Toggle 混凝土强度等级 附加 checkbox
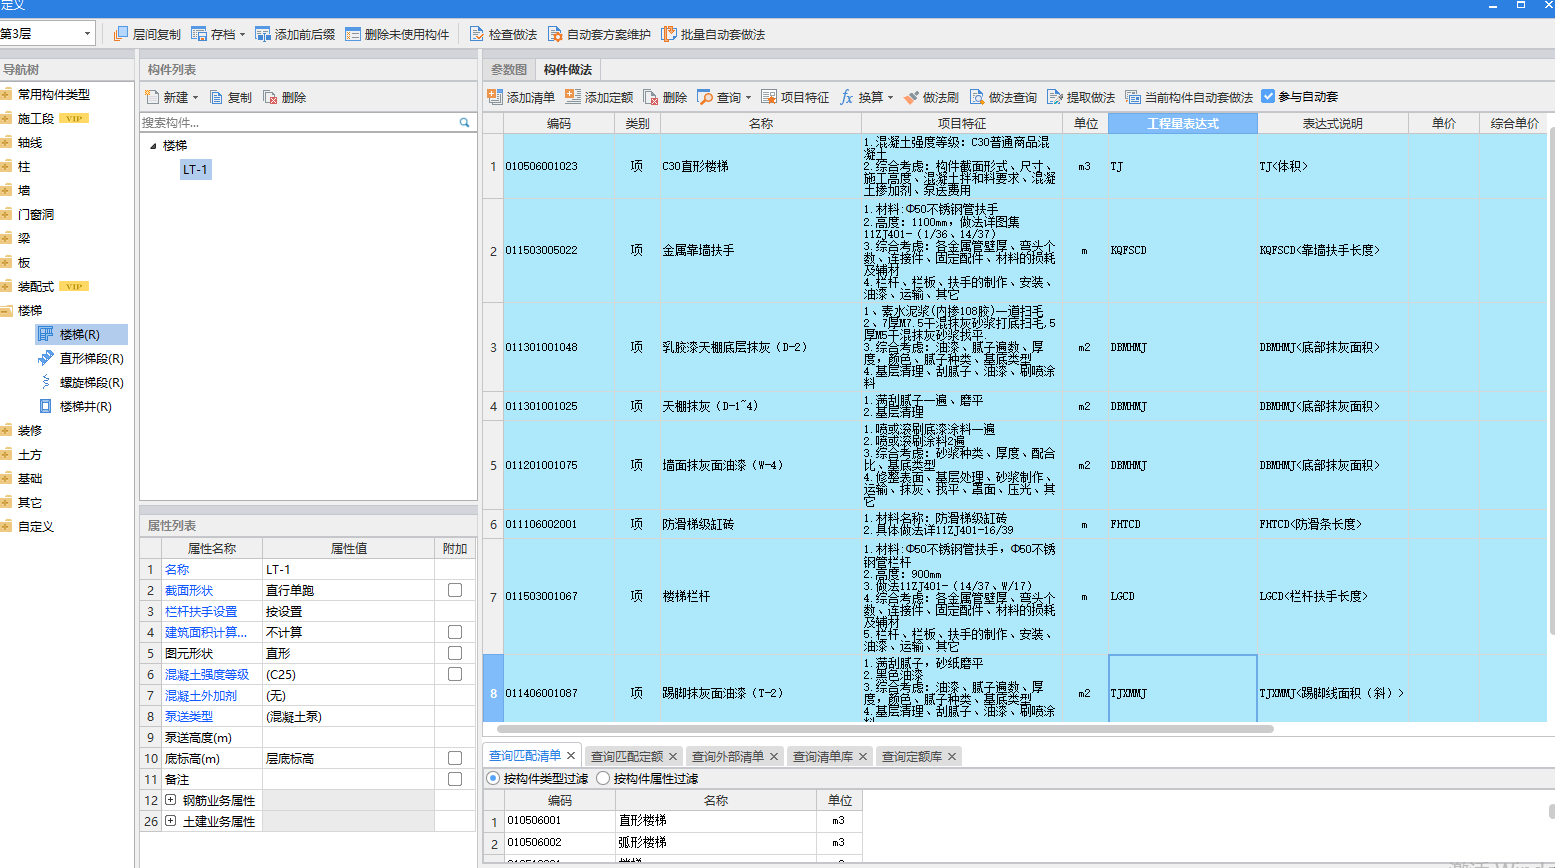Screen dimensions: 1555x868 click(455, 674)
